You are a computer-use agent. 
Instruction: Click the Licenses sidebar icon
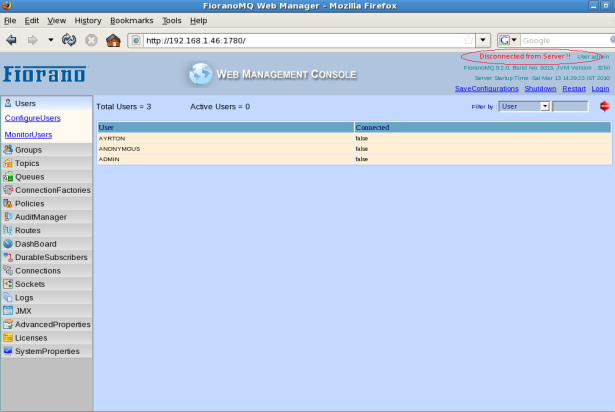pyautogui.click(x=8, y=337)
